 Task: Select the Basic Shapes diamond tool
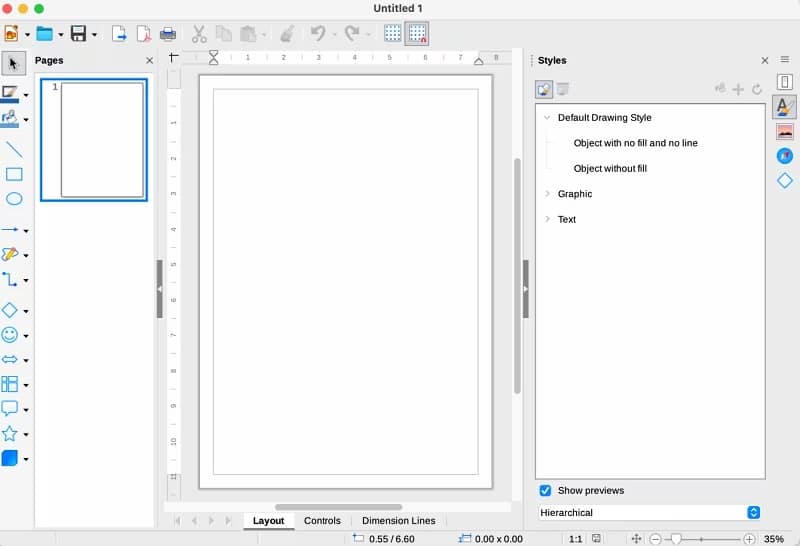[10, 310]
